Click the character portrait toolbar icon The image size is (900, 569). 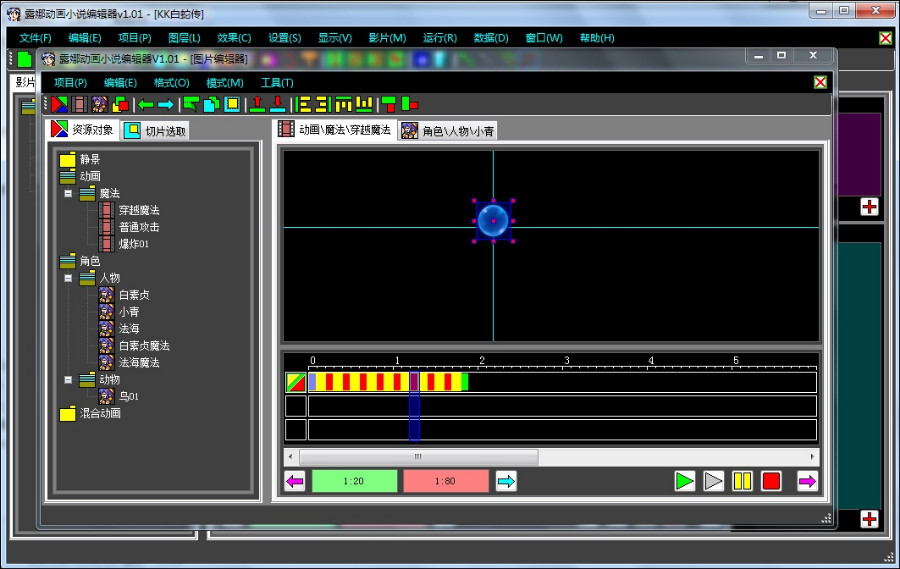point(100,104)
